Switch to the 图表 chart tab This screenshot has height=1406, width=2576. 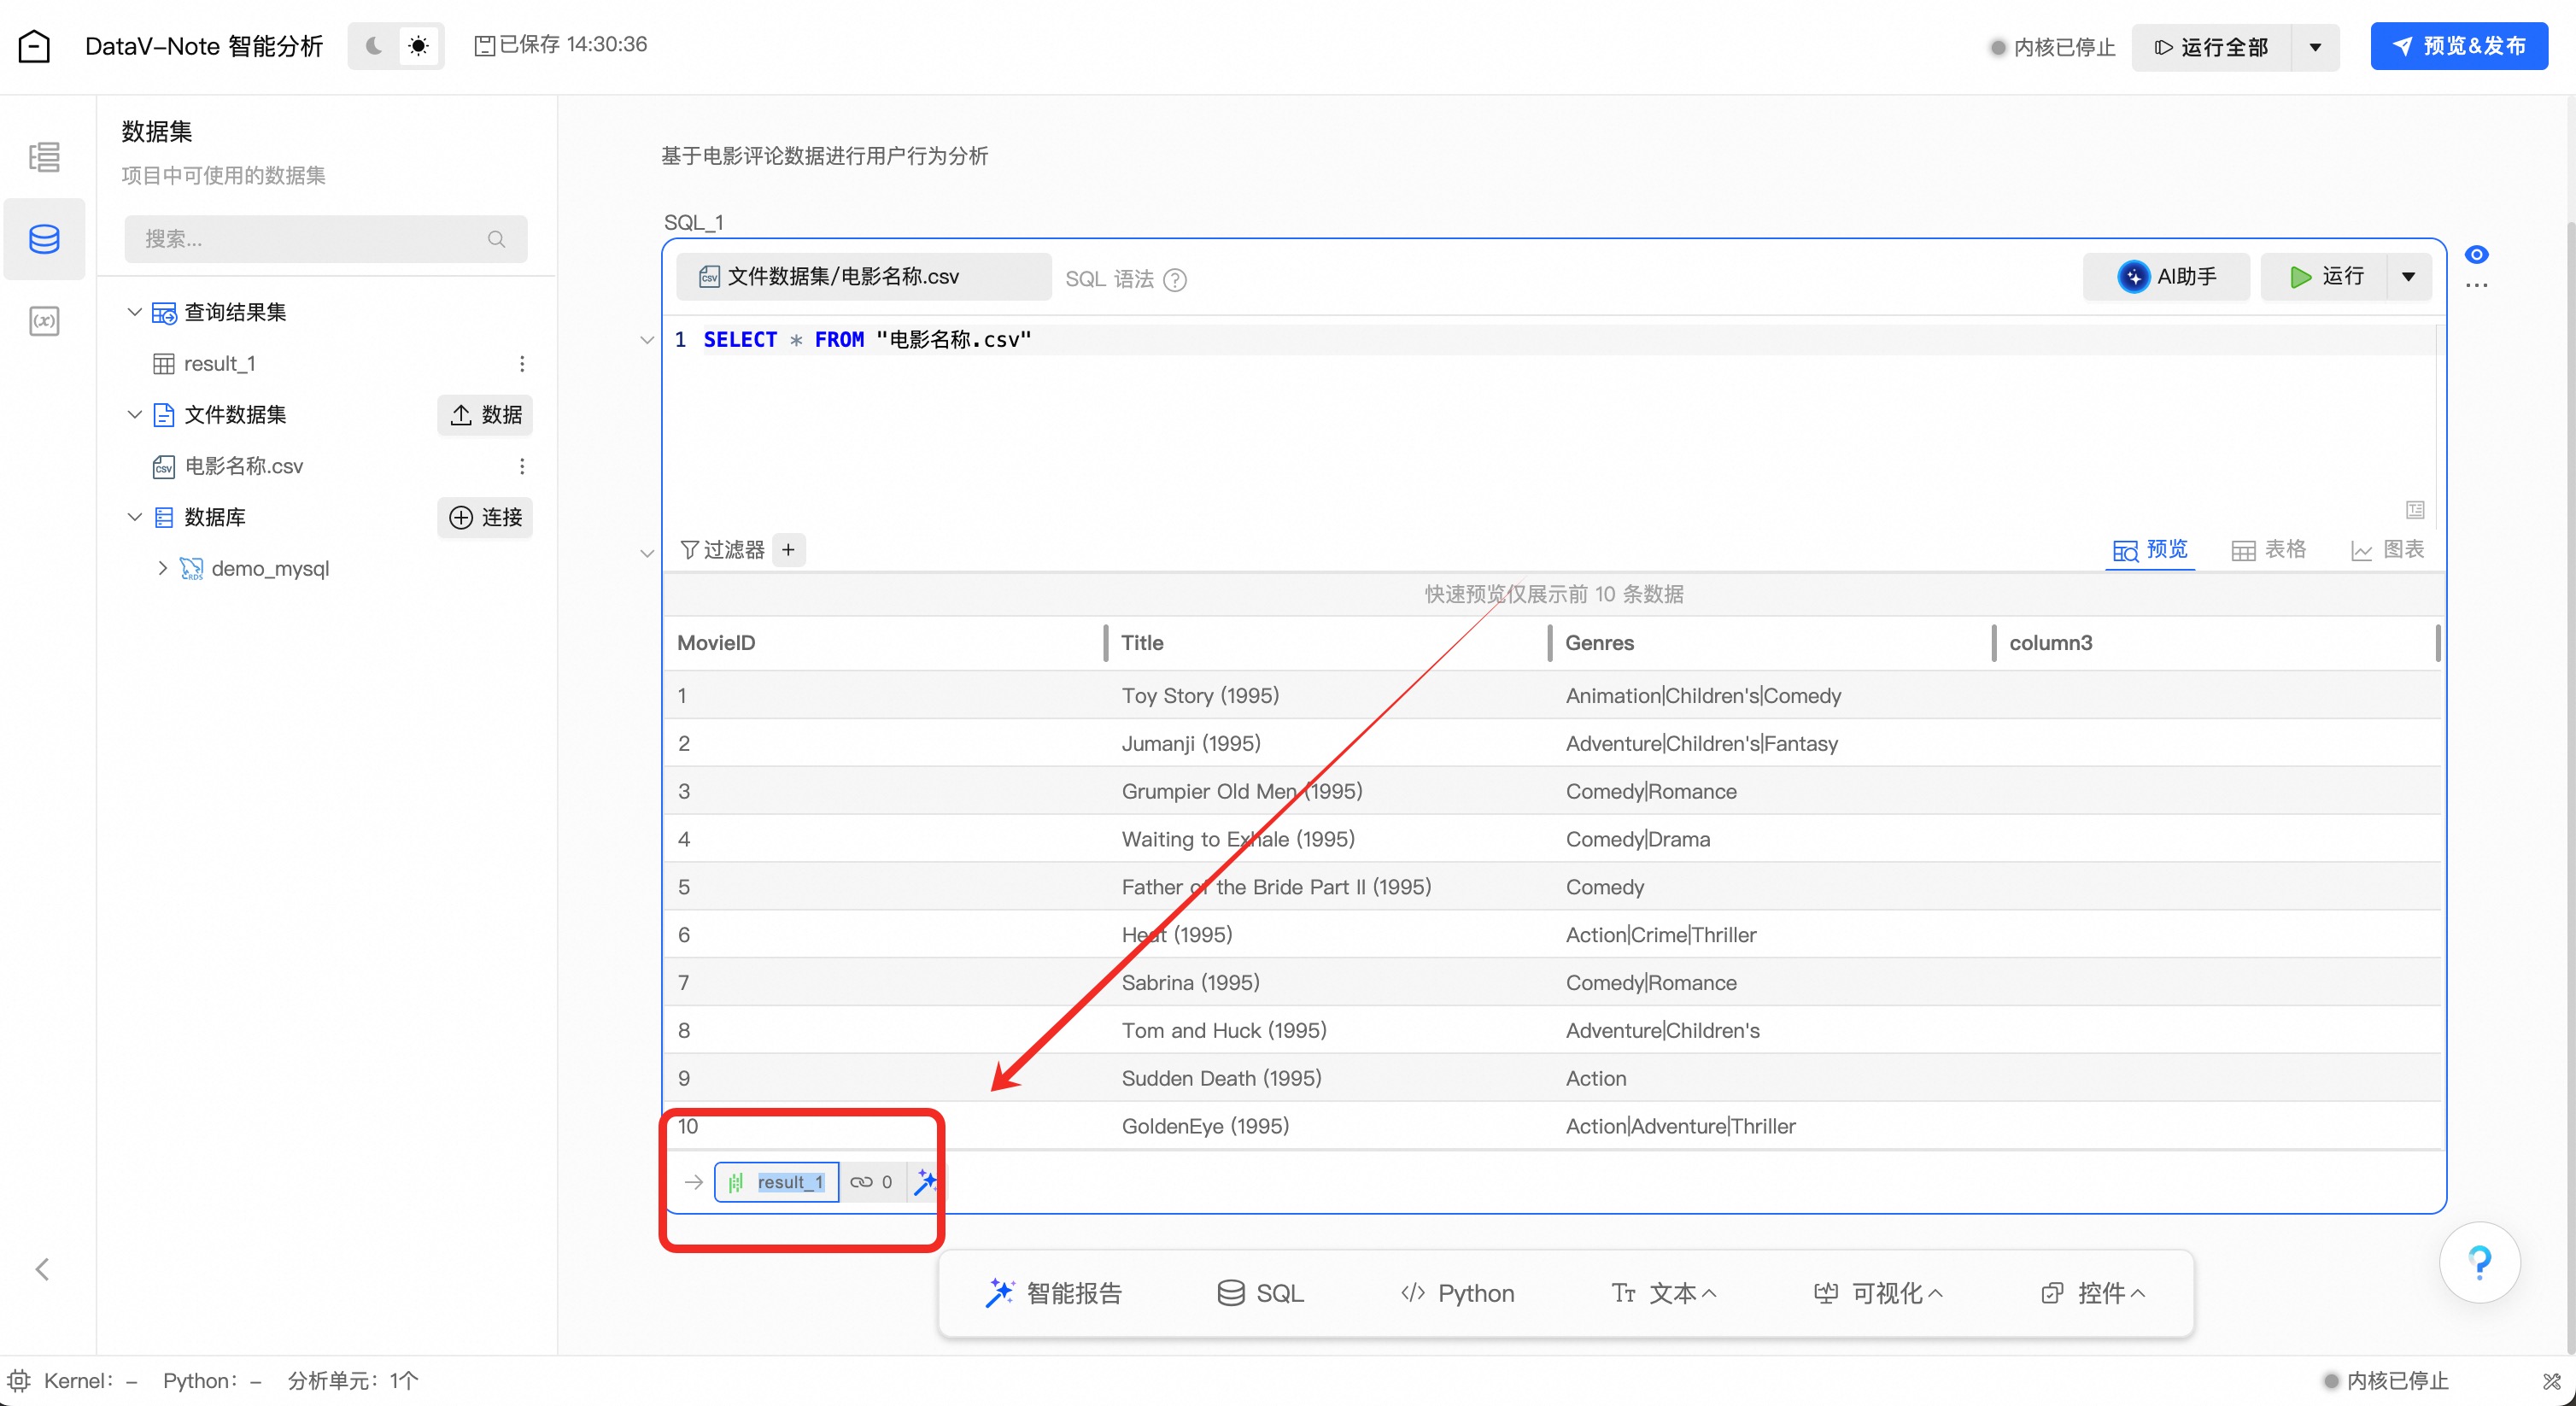tap(2387, 550)
